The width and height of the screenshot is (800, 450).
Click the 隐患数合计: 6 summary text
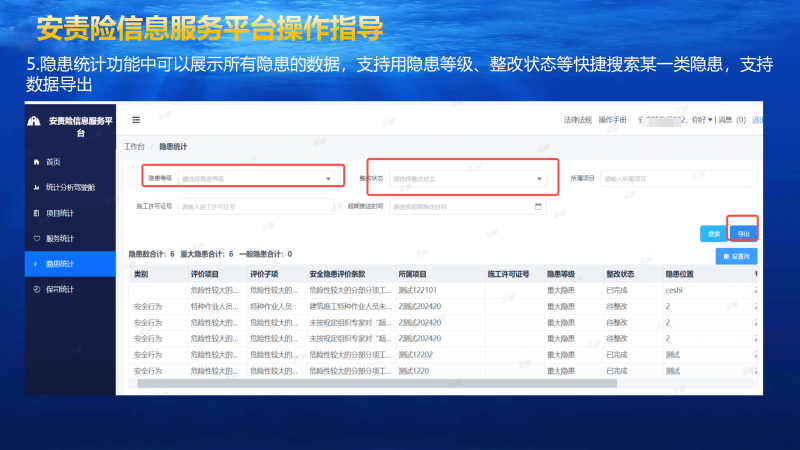[152, 254]
